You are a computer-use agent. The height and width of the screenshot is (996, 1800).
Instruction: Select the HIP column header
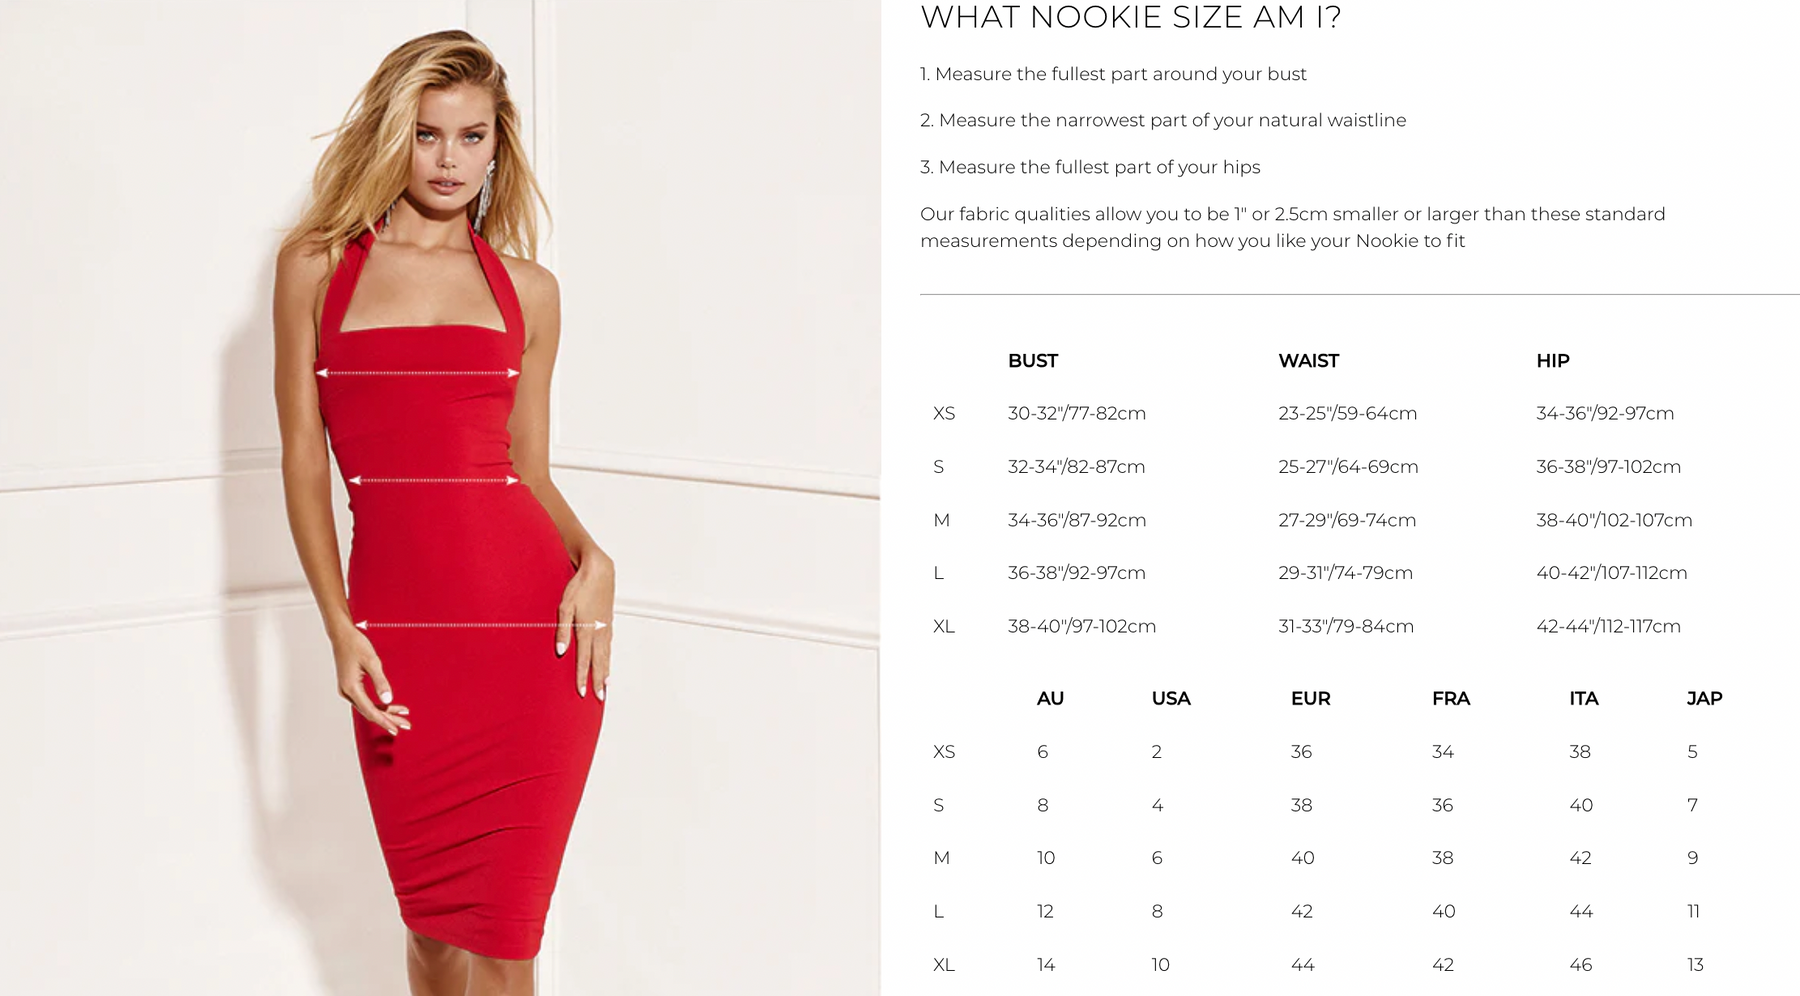(1552, 361)
